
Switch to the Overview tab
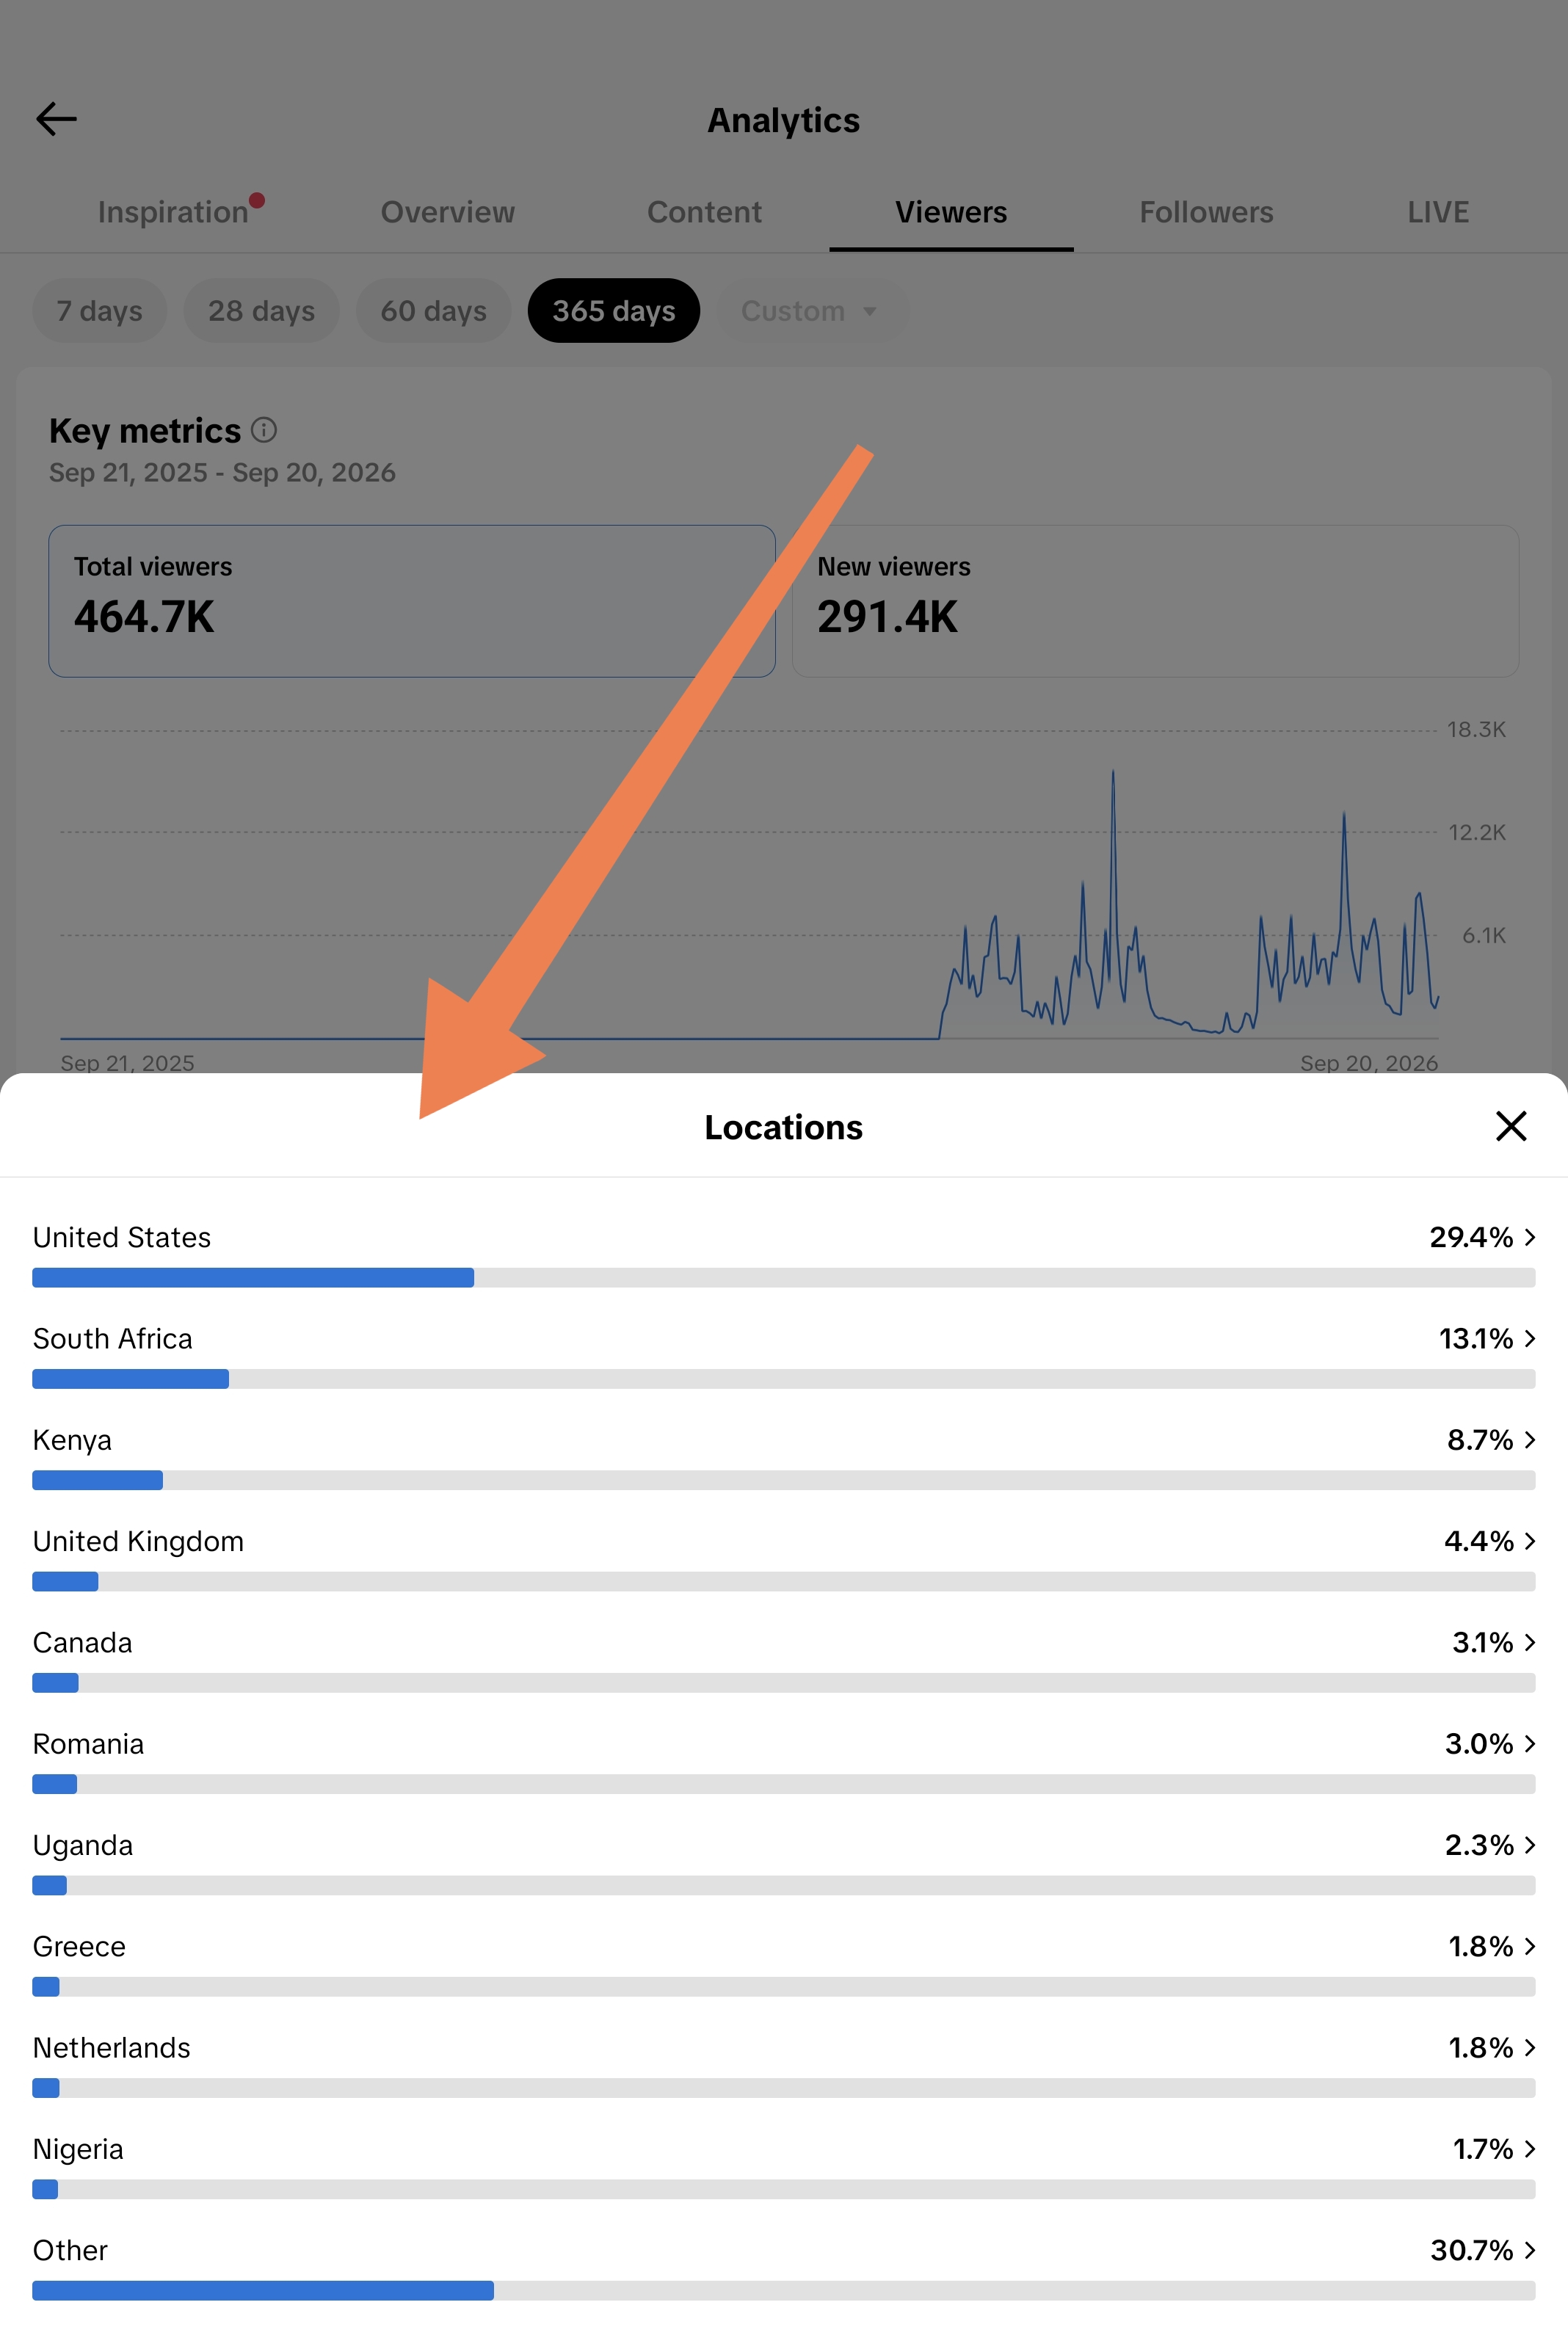(x=448, y=212)
